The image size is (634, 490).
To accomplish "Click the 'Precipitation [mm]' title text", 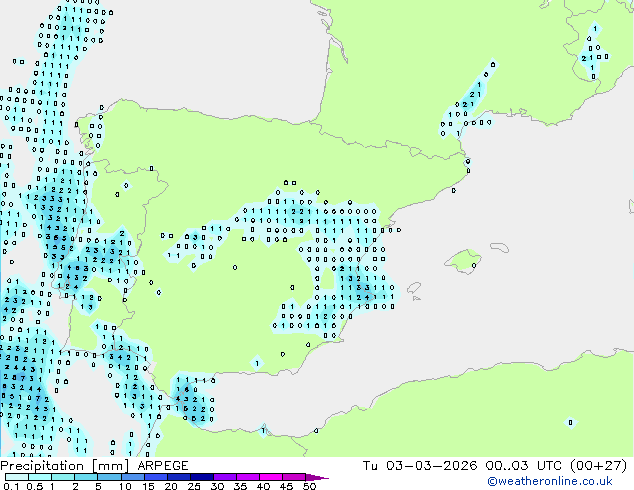I will point(65,466).
